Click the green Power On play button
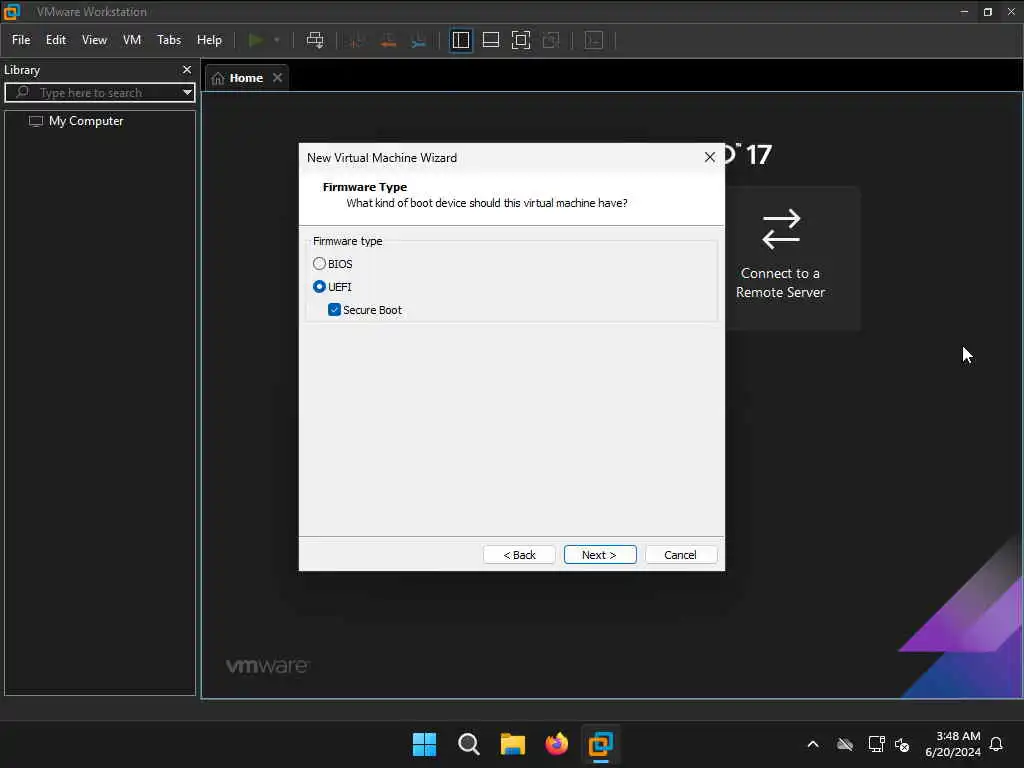The width and height of the screenshot is (1024, 768). 256,40
